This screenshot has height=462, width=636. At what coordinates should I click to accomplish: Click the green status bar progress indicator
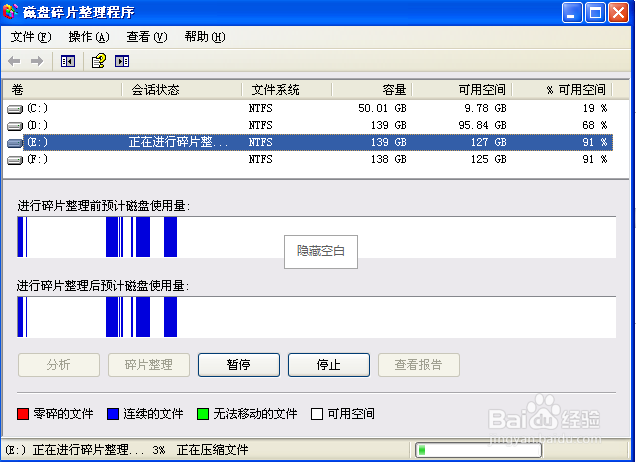pos(422,449)
